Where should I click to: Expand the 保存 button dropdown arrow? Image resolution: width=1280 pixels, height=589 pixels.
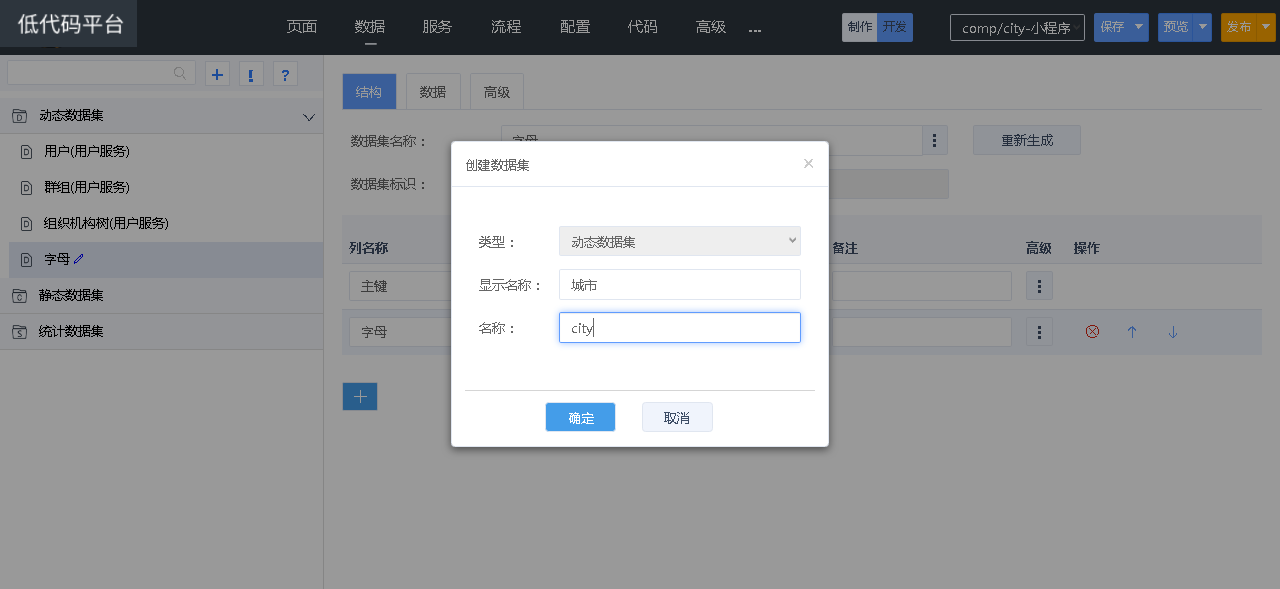pos(1139,27)
